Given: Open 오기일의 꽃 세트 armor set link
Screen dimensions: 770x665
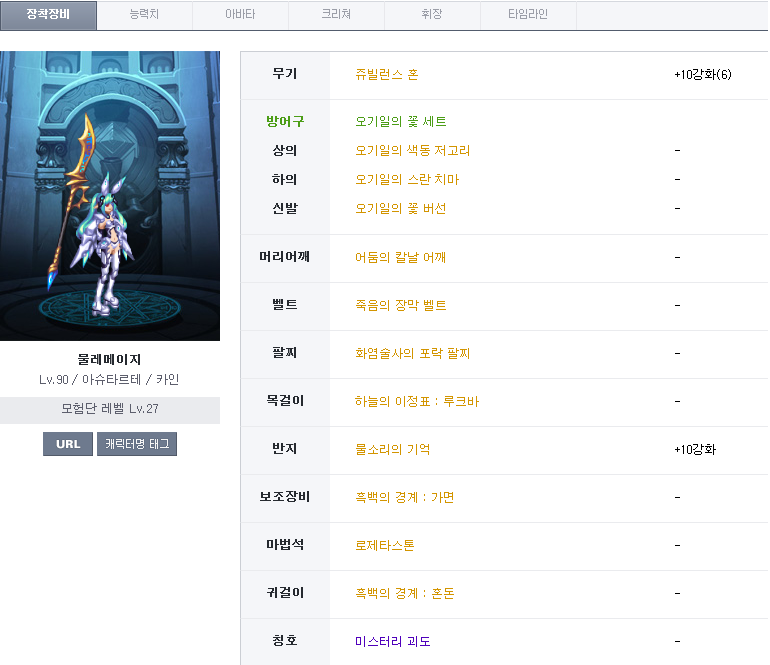Looking at the screenshot, I should point(401,122).
